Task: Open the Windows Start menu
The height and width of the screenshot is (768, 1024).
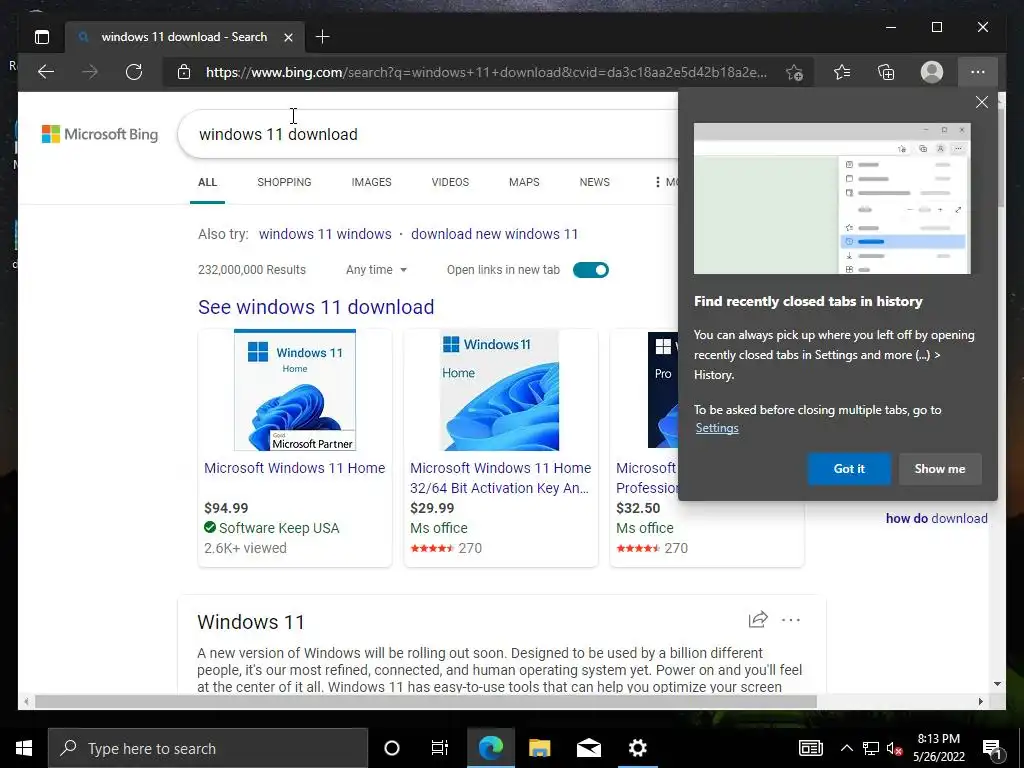Action: pyautogui.click(x=24, y=748)
